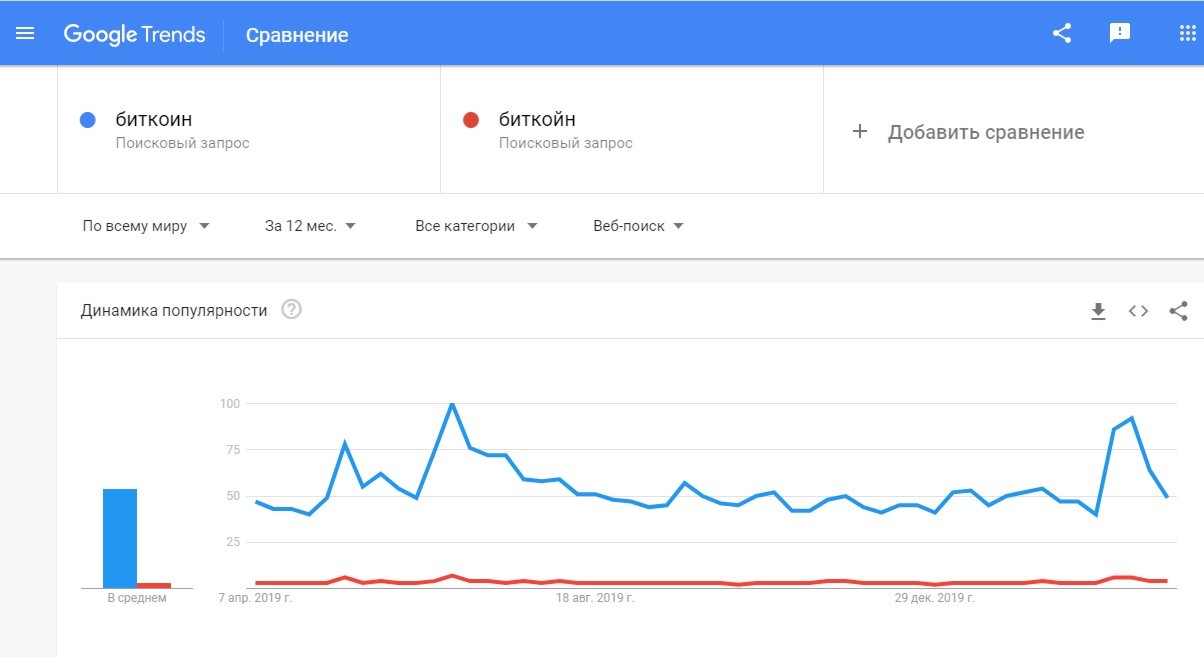Expand the По всему миру region dropdown
The width and height of the screenshot is (1204, 657).
pos(146,226)
